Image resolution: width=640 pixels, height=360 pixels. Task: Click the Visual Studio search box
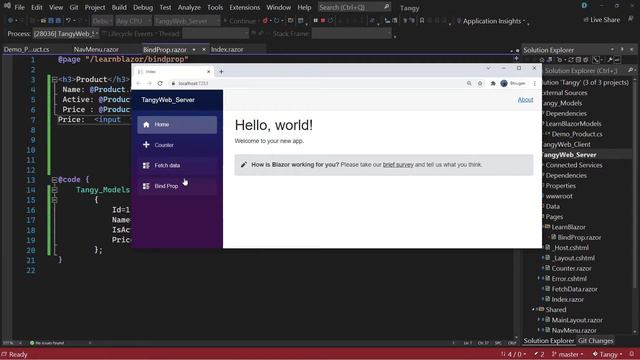[x=354, y=7]
